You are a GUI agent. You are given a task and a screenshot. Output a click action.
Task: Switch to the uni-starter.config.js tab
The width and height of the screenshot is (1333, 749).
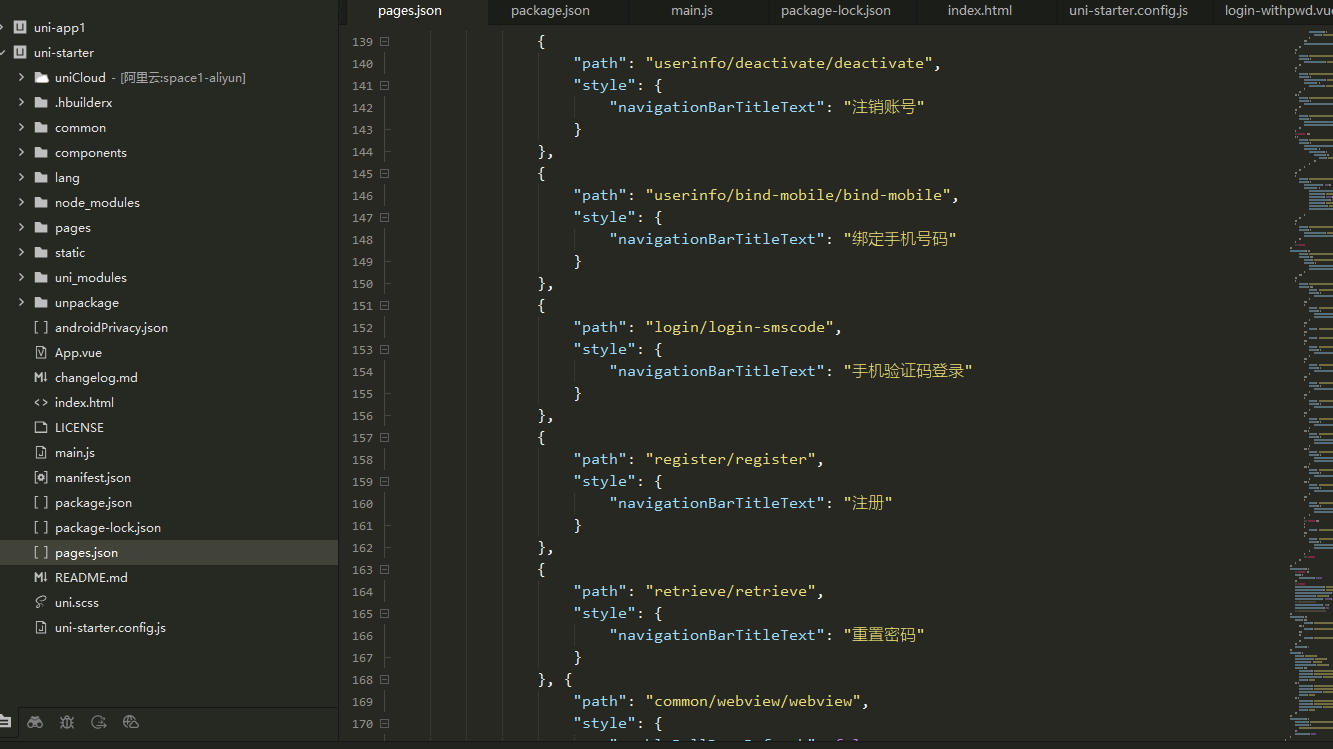pyautogui.click(x=1128, y=11)
